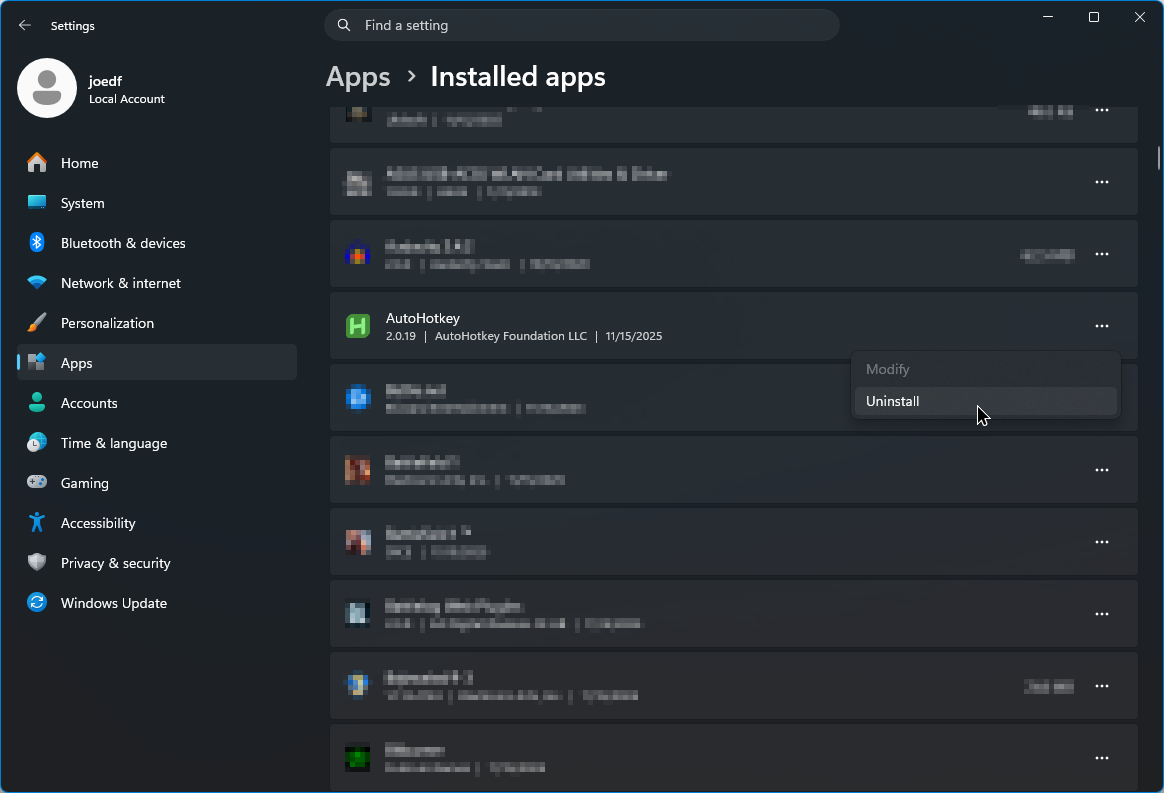Viewport: 1164px width, 793px height.
Task: Go back with the Settings back arrow
Action: (x=24, y=25)
